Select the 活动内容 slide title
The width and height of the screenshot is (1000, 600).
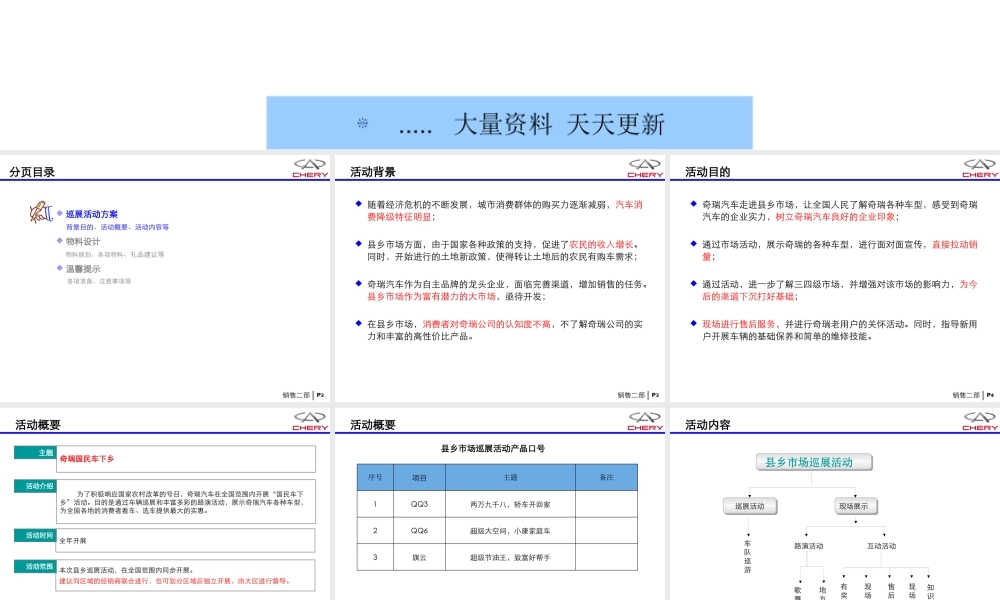tap(708, 425)
